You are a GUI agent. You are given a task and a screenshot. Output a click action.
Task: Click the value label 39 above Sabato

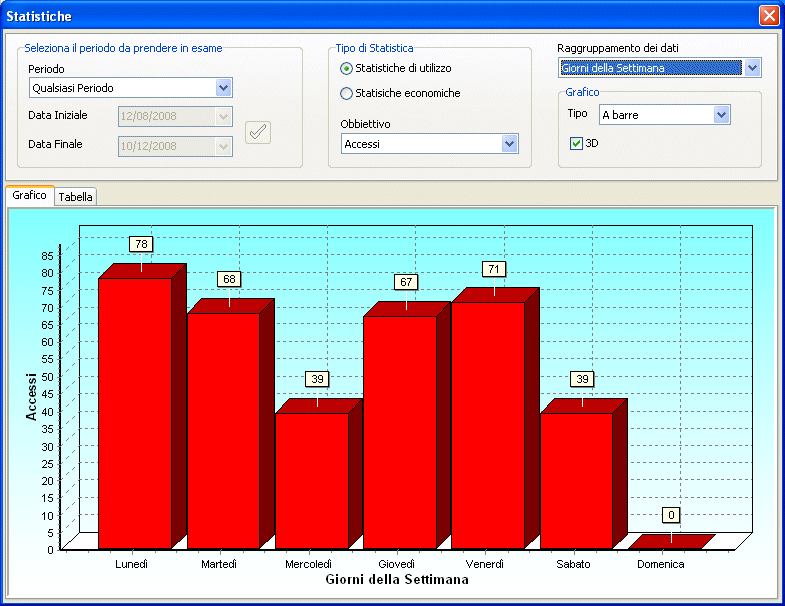point(582,379)
